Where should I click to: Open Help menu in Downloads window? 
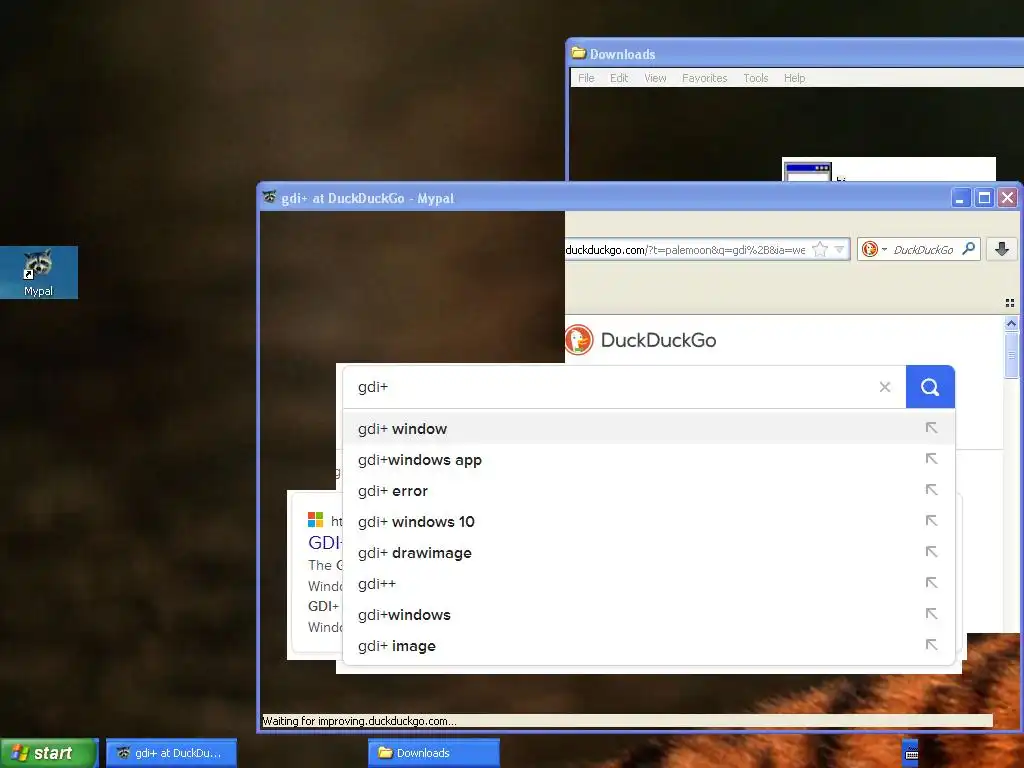pos(795,78)
